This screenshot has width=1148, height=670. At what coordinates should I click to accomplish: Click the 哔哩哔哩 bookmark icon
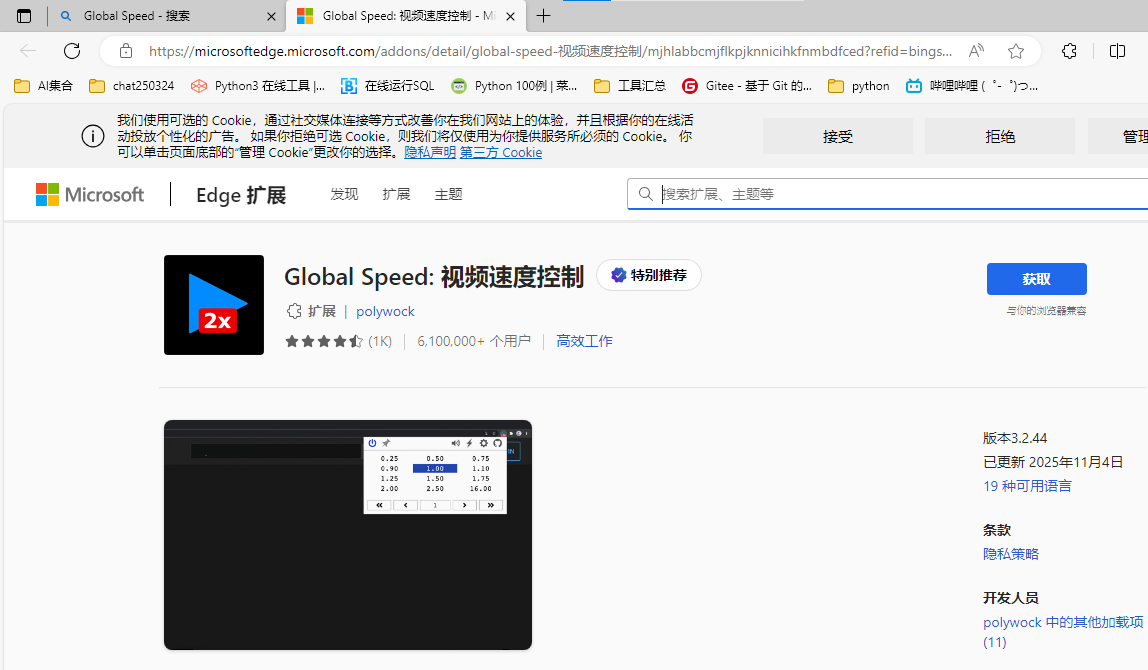tap(913, 86)
